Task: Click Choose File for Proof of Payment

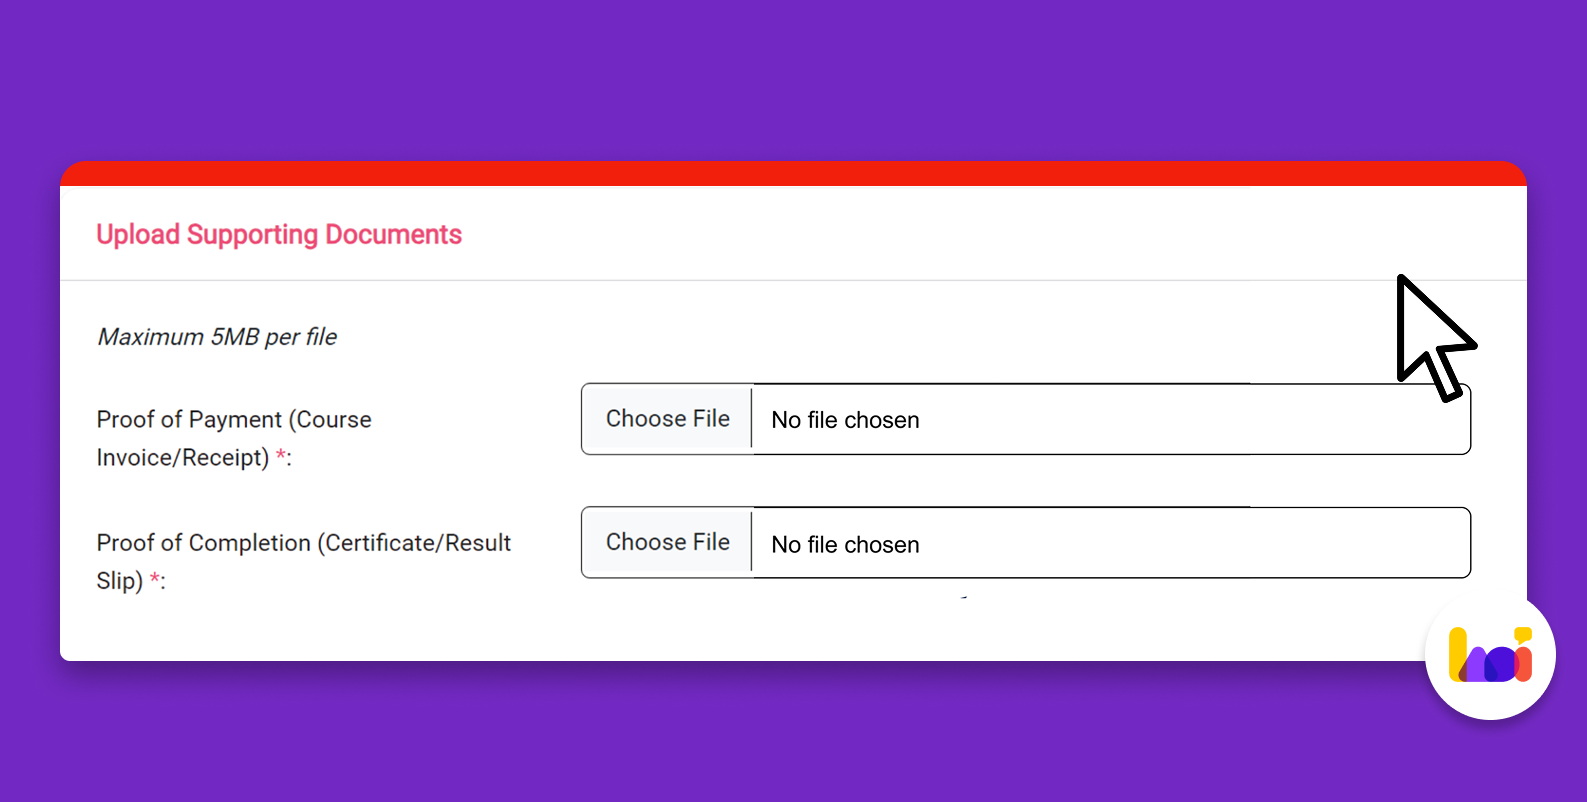Action: [667, 419]
